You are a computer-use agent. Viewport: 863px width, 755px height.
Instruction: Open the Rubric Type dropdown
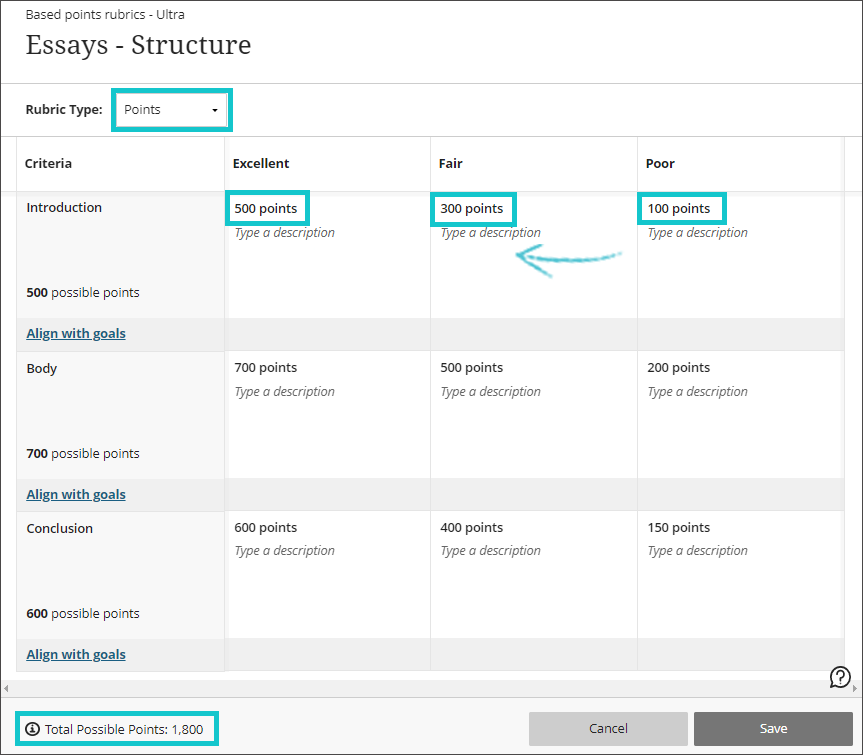click(171, 110)
